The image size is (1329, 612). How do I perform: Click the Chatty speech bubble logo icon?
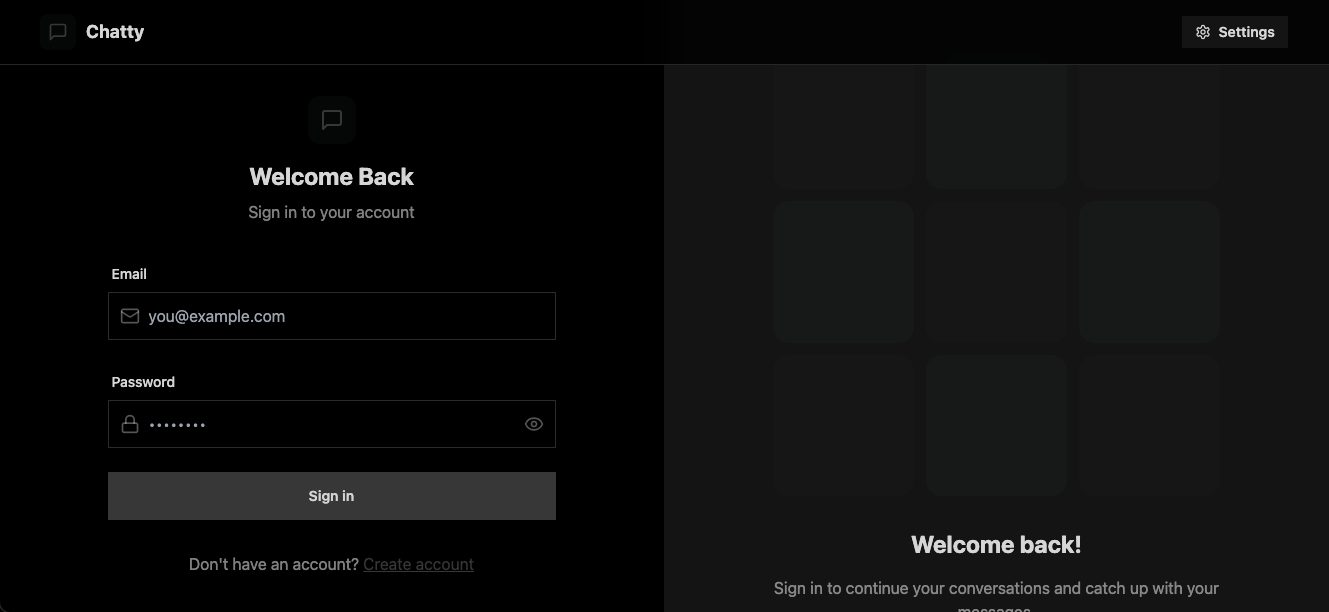[57, 31]
